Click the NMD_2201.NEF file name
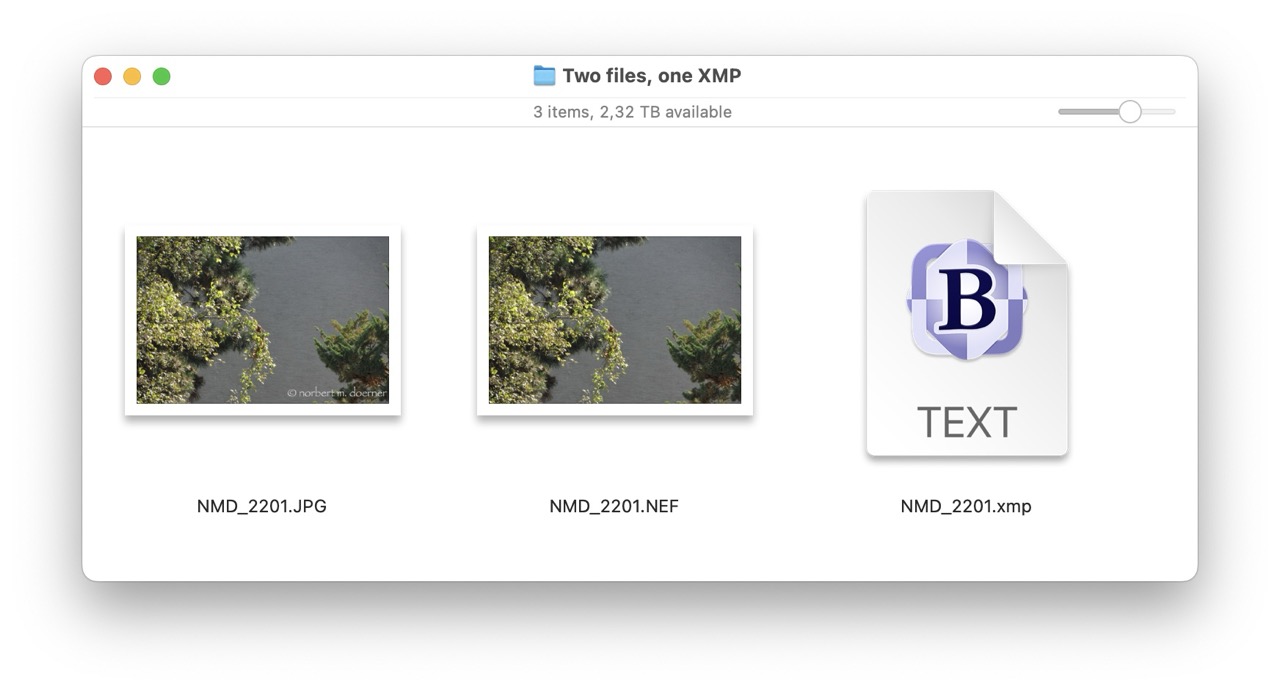The image size is (1280, 690). coord(614,506)
